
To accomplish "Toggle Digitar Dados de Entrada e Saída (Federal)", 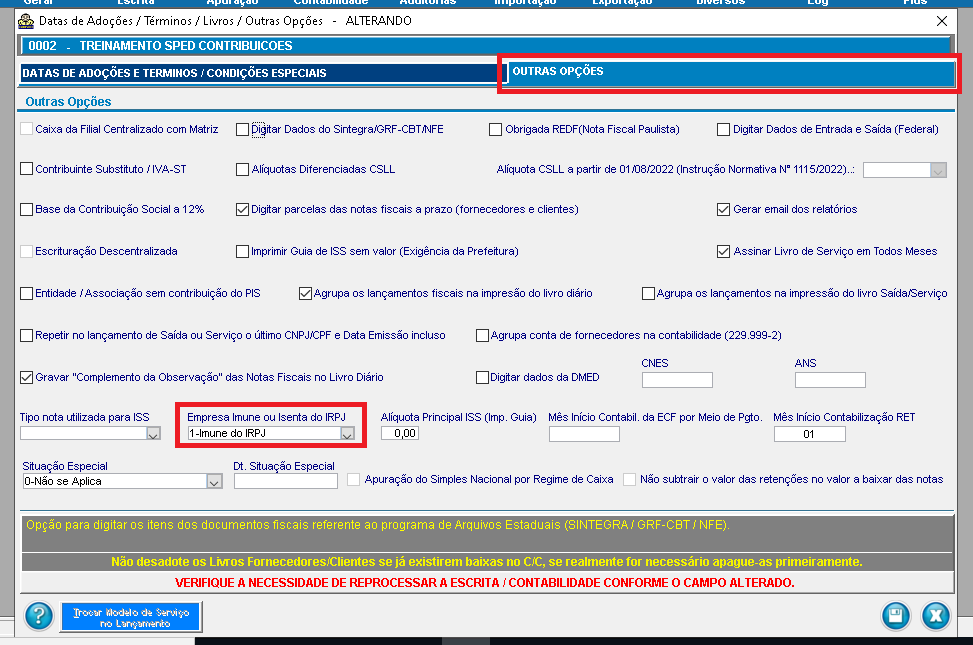I will pyautogui.click(x=723, y=130).
